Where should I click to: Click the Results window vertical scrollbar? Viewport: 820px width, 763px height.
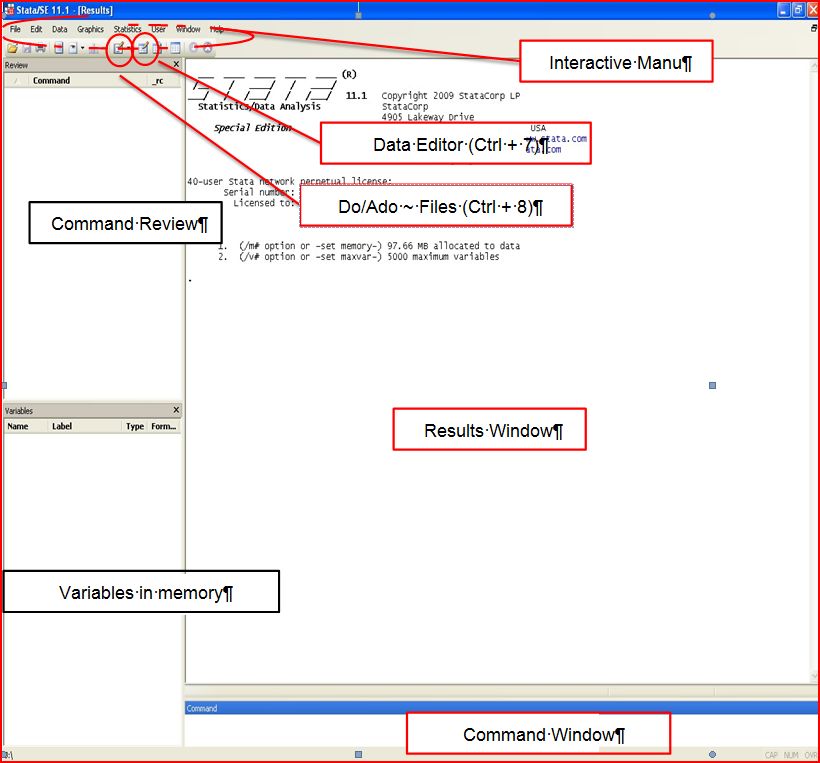815,370
